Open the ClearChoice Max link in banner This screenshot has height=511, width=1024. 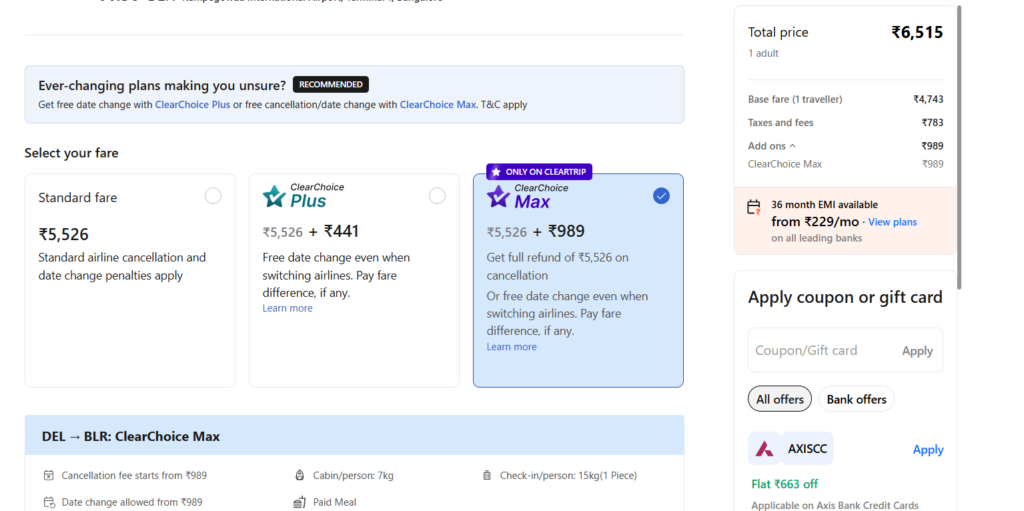[x=438, y=105]
